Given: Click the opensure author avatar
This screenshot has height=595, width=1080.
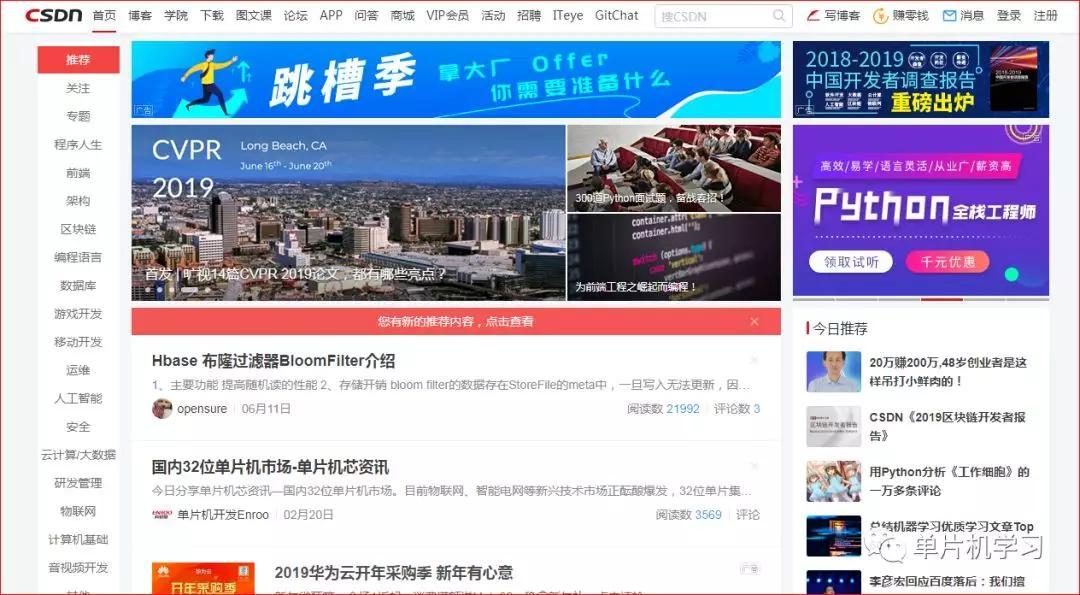Looking at the screenshot, I should point(162,408).
